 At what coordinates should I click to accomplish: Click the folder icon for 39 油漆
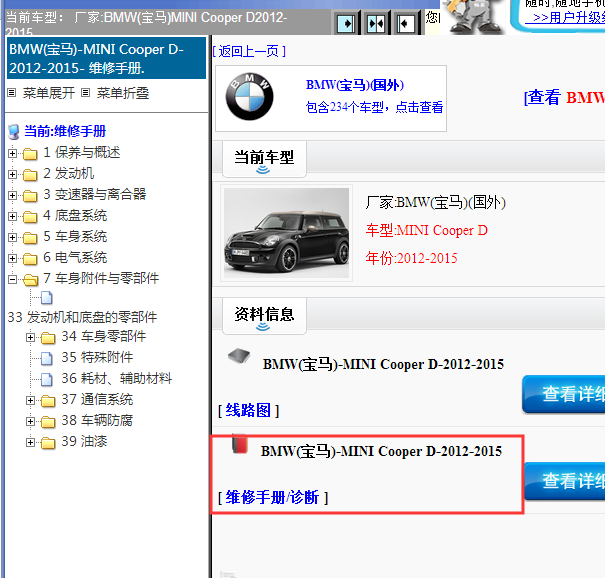coord(48,443)
